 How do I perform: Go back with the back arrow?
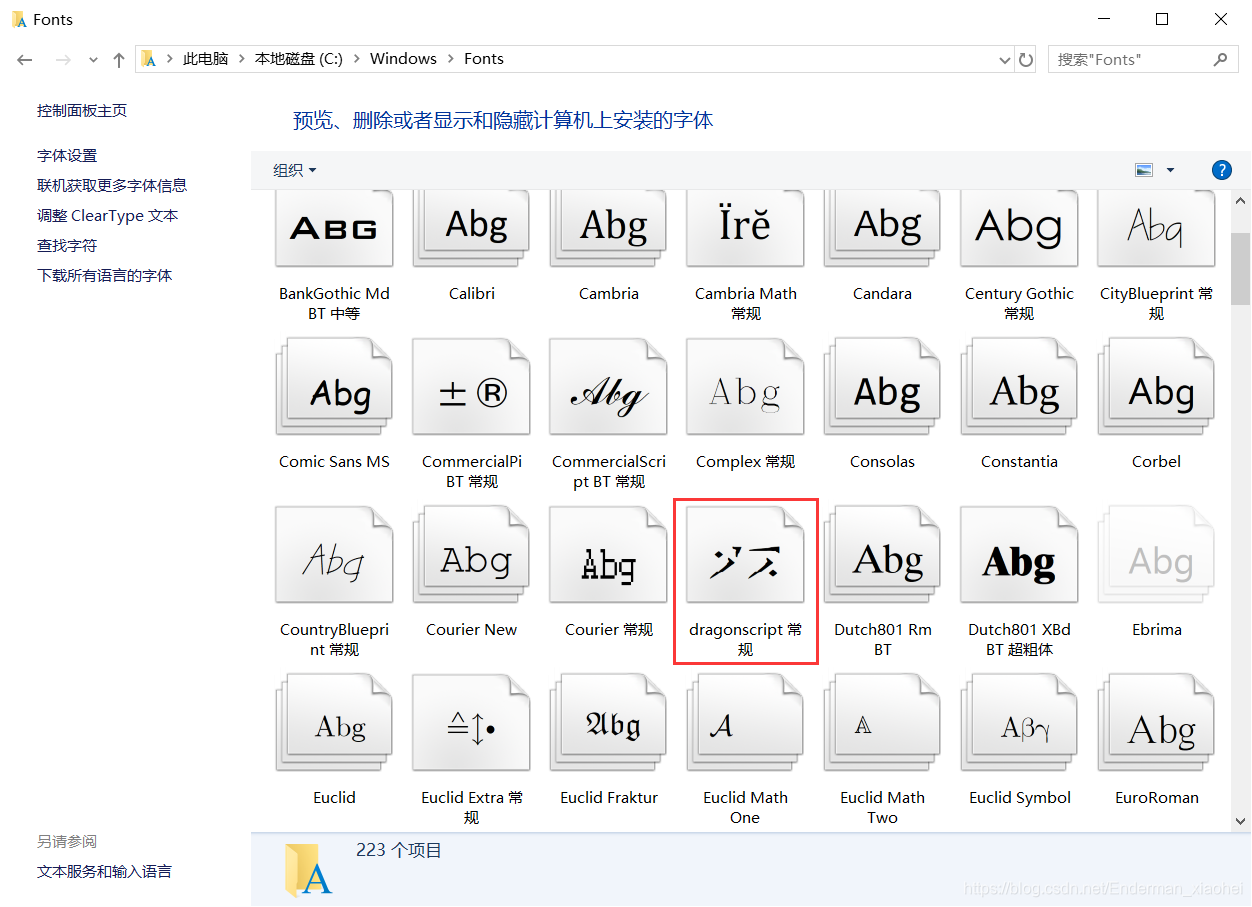(25, 60)
